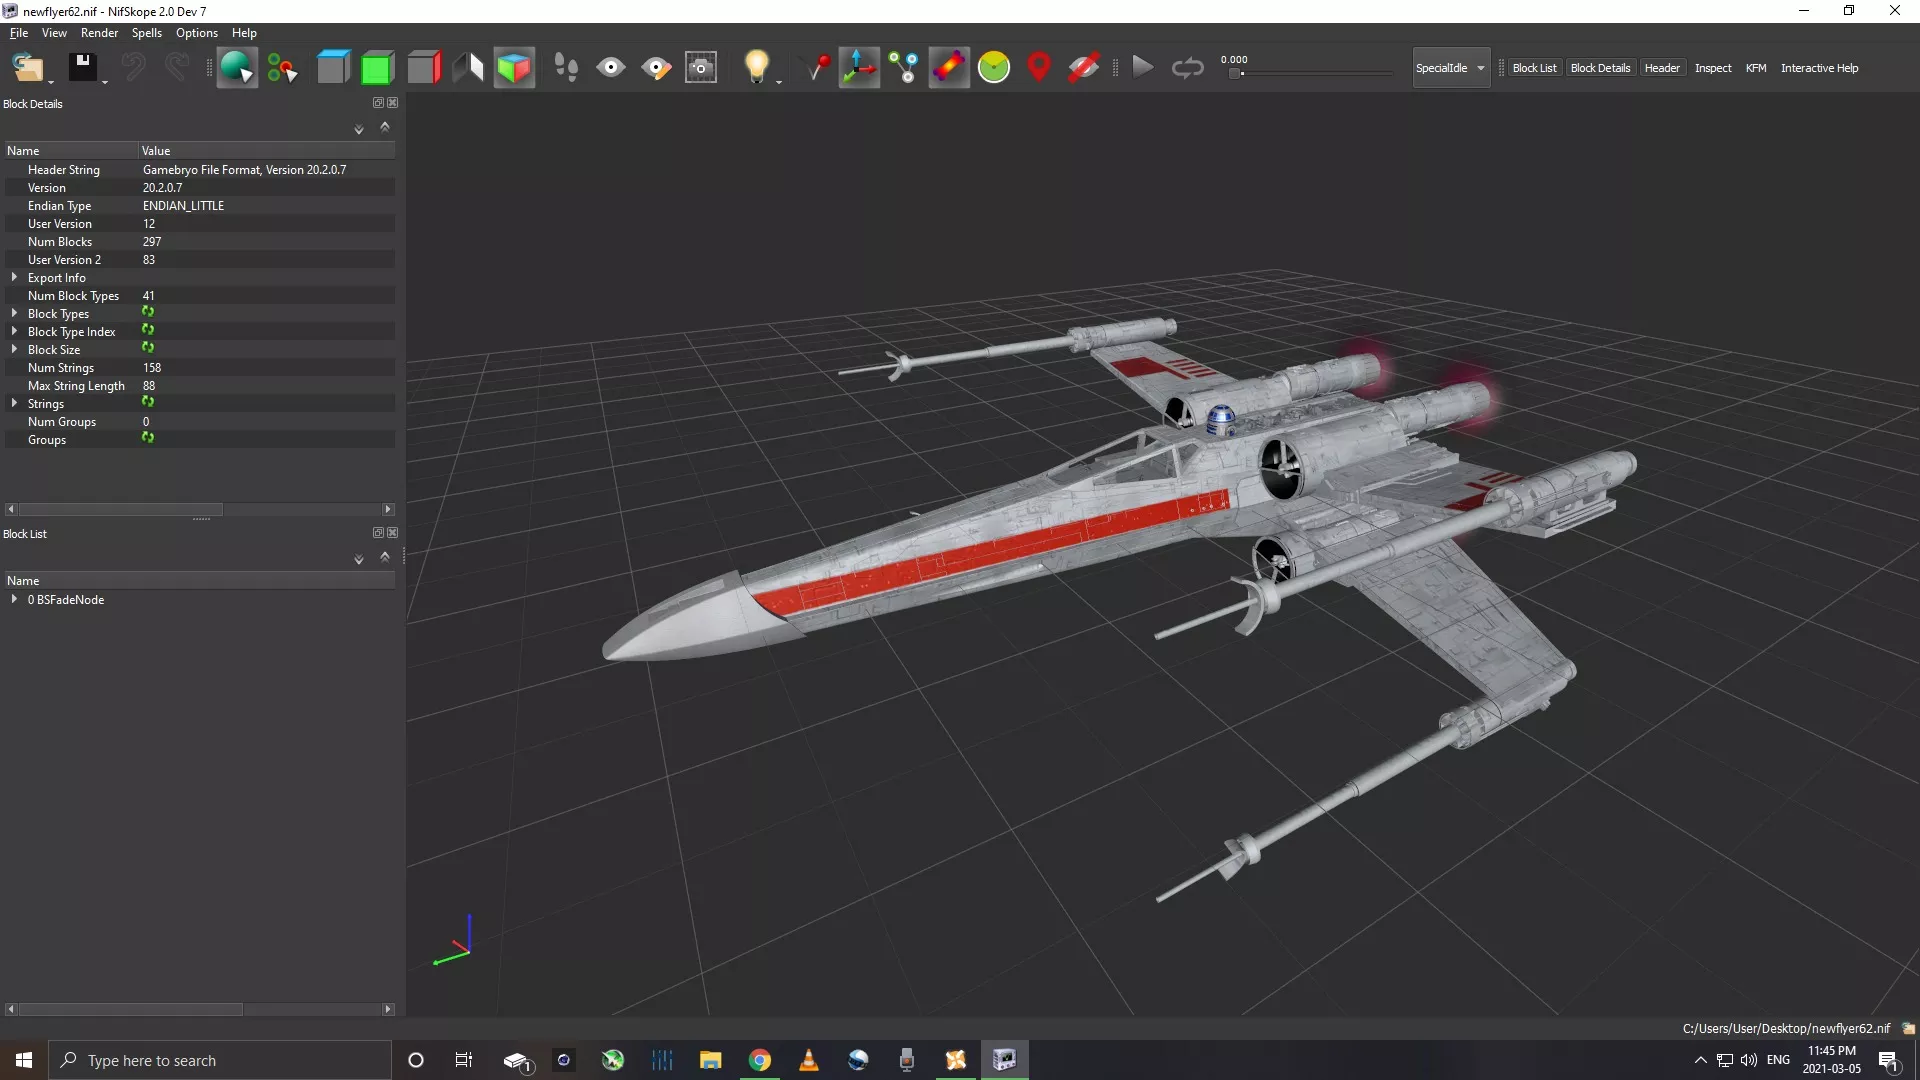Screen dimensions: 1920x1080
Task: Expand the Strings row
Action: [14, 403]
